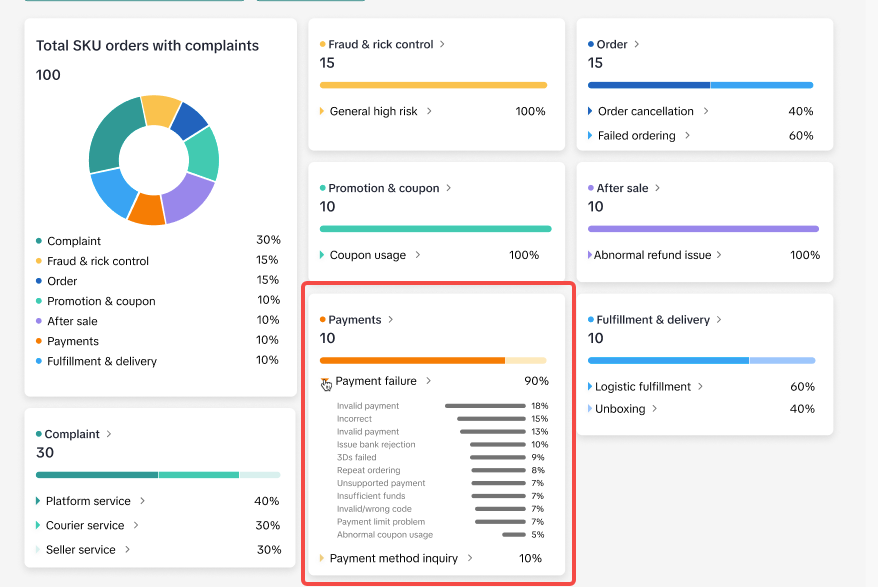Expand the Logistic fulfillment row triangle
Viewport: 878px width, 587px height.
(x=590, y=387)
